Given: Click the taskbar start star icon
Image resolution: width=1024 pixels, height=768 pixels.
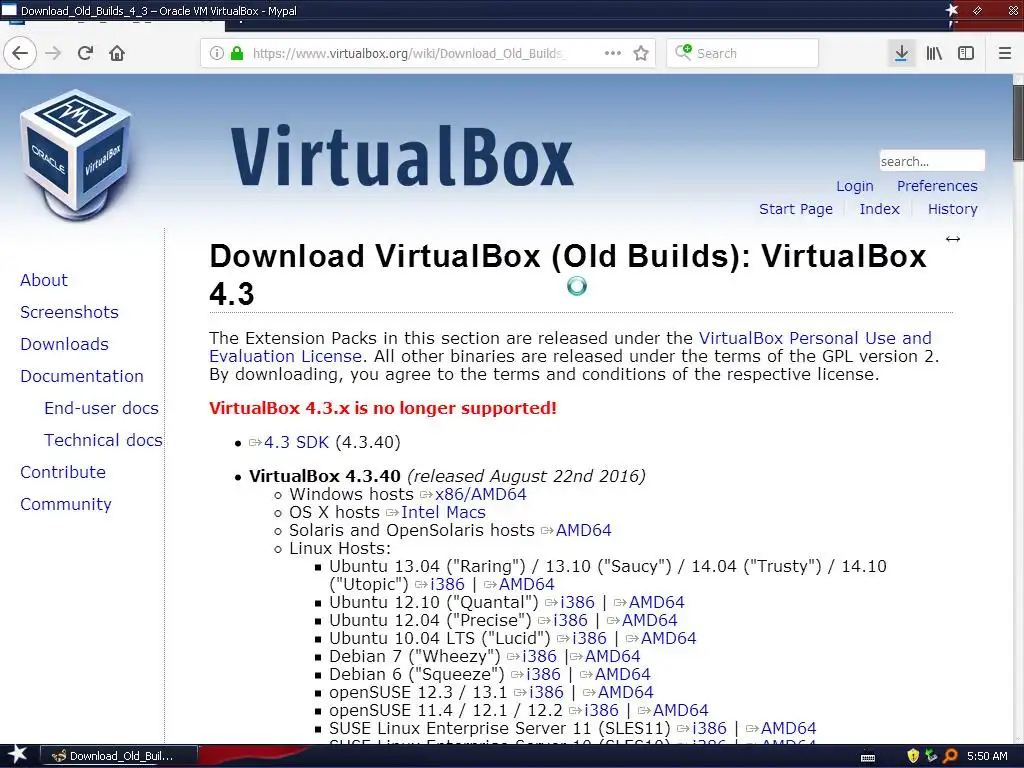Looking at the screenshot, I should 18,755.
